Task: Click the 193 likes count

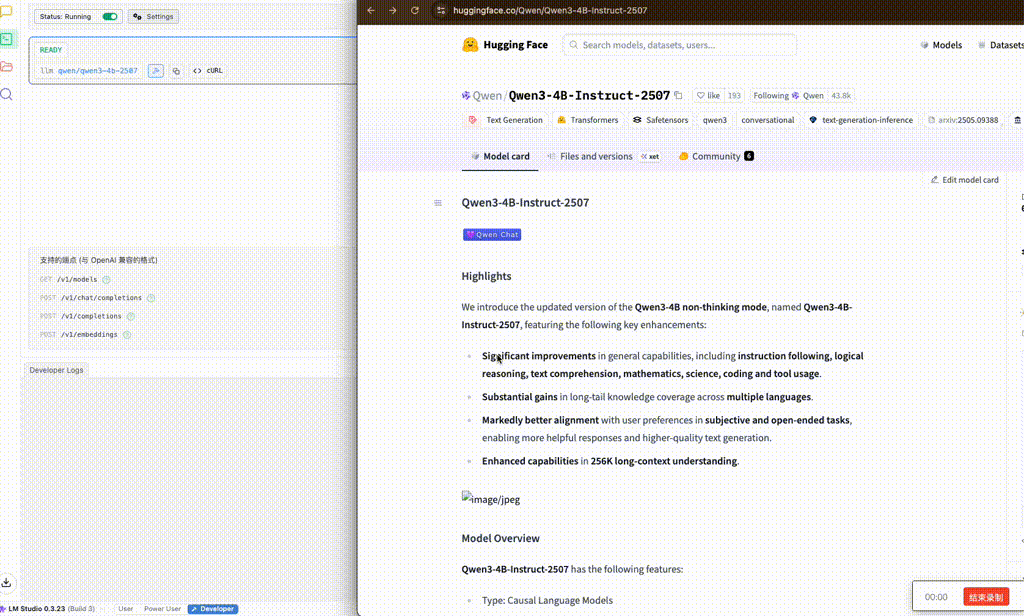Action: pos(734,95)
